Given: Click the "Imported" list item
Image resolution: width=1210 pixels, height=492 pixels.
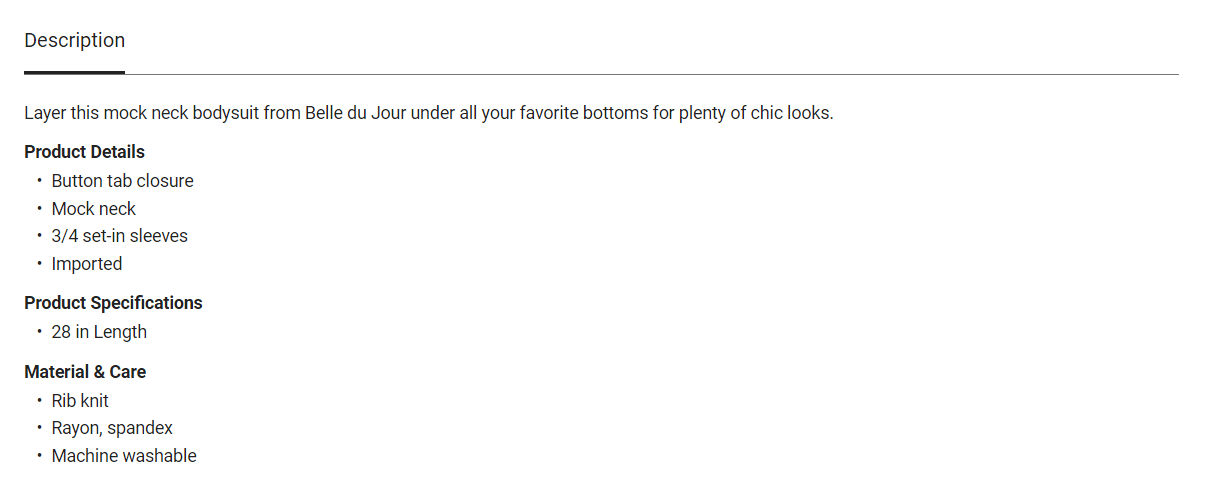Looking at the screenshot, I should click(x=87, y=264).
